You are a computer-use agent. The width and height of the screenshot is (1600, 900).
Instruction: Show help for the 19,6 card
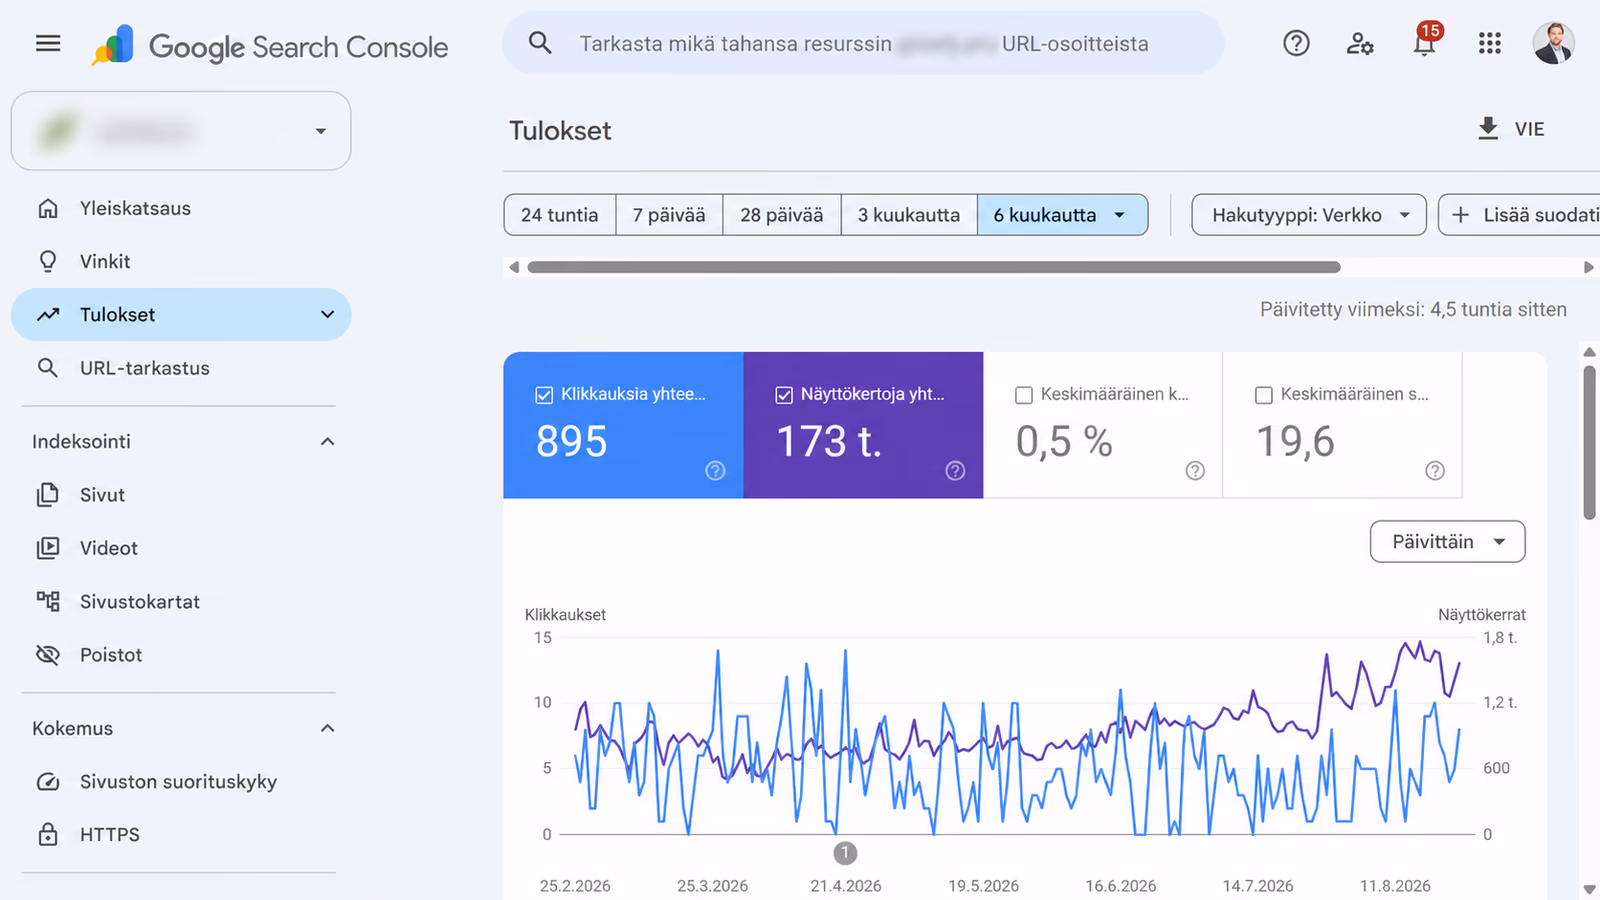click(x=1435, y=471)
